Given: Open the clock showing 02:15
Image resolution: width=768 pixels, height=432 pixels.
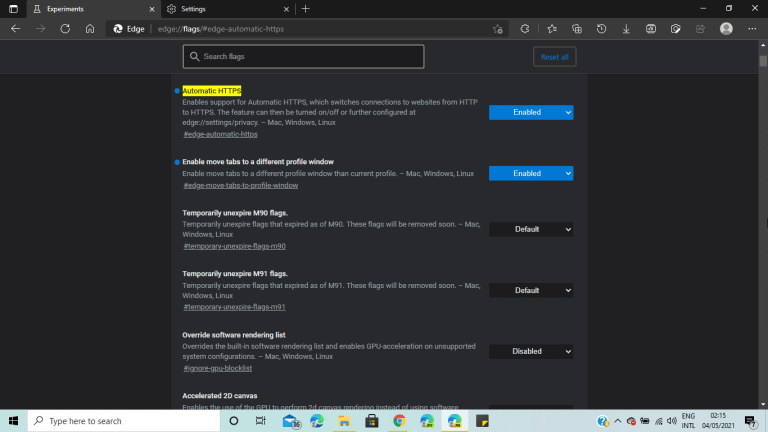Looking at the screenshot, I should click(x=718, y=421).
